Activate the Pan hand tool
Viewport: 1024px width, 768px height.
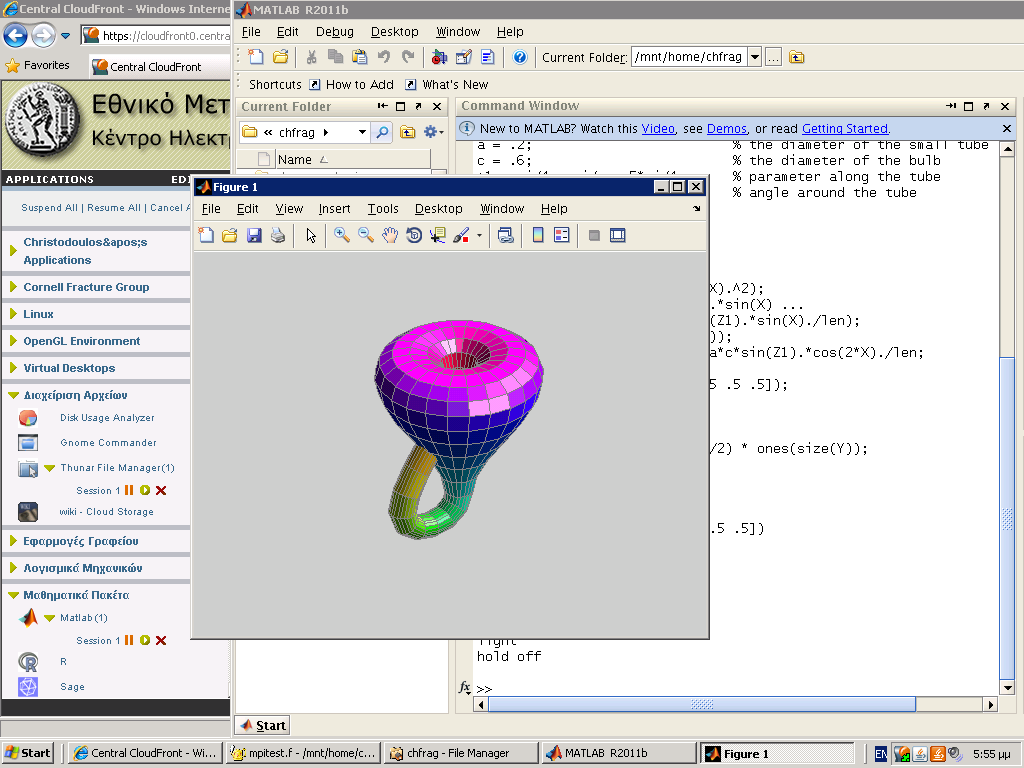pyautogui.click(x=390, y=235)
